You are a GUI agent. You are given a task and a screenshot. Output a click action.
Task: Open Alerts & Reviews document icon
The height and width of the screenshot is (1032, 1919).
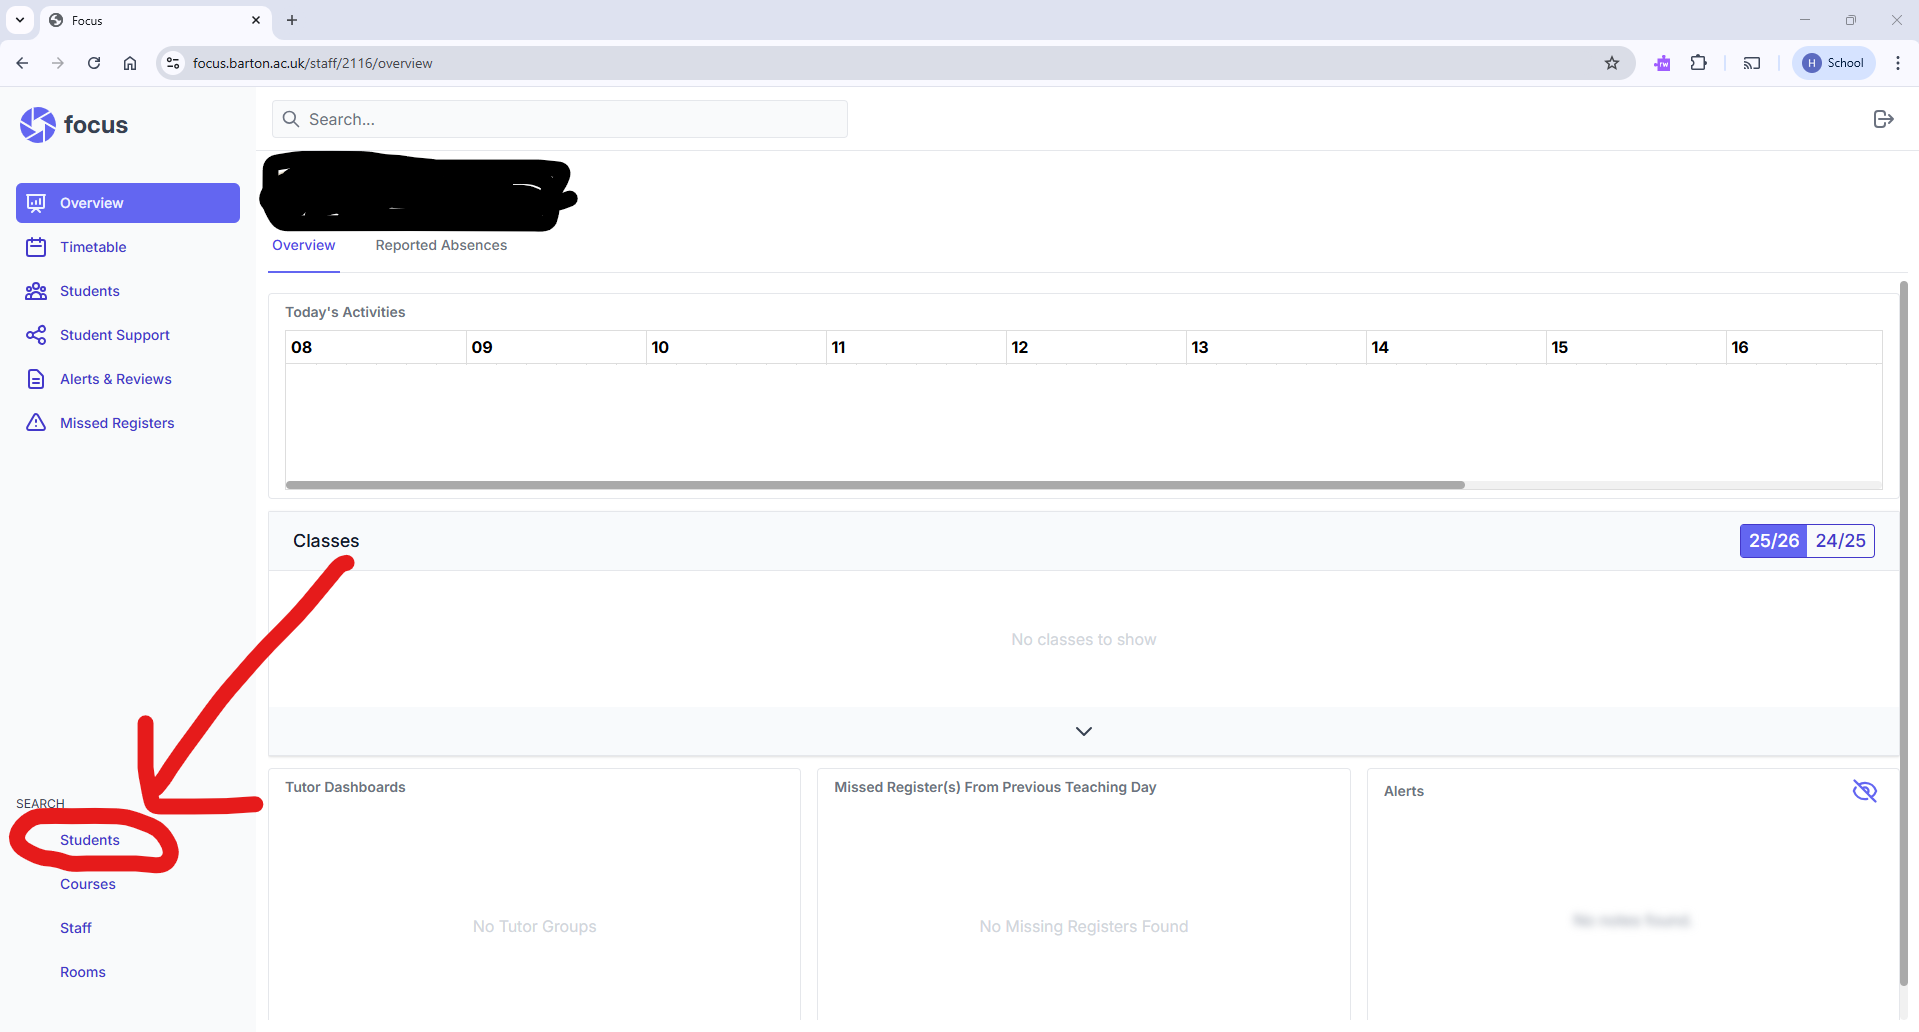[x=36, y=379]
